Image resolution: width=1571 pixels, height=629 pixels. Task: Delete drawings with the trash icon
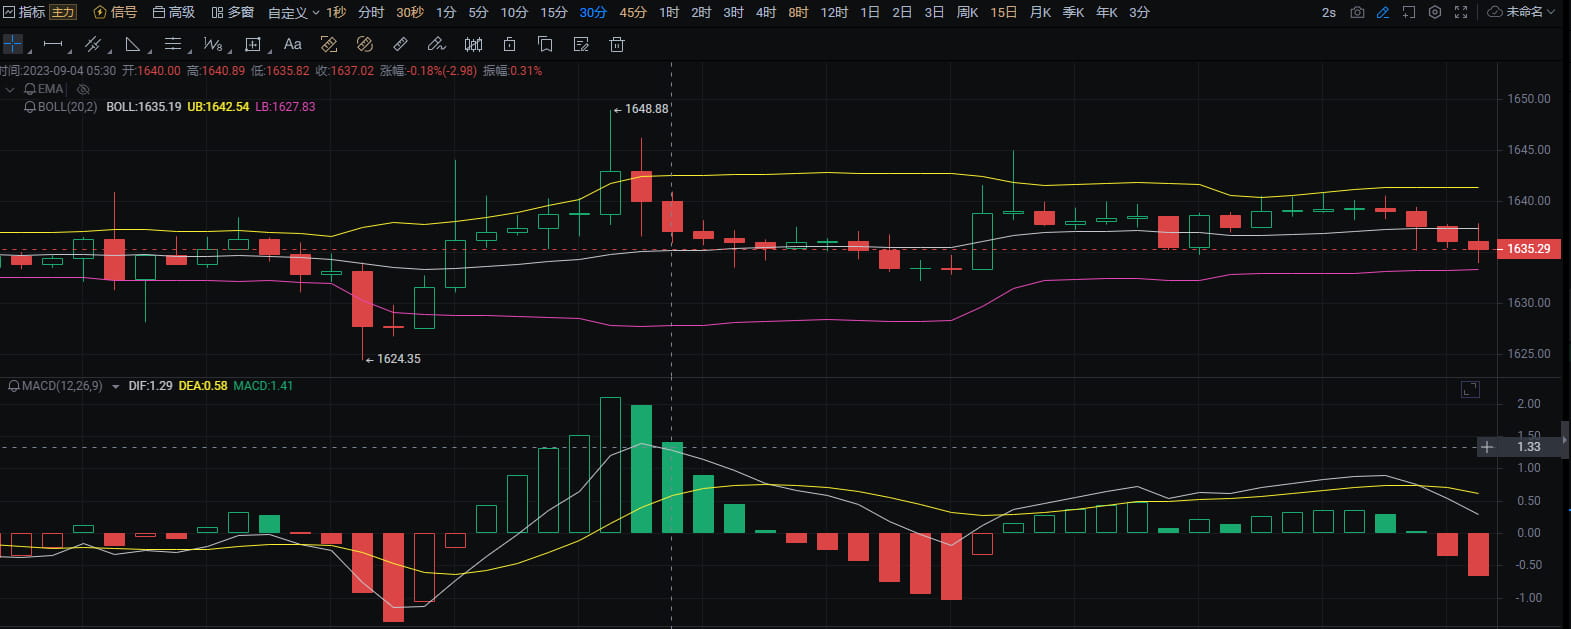tap(617, 44)
